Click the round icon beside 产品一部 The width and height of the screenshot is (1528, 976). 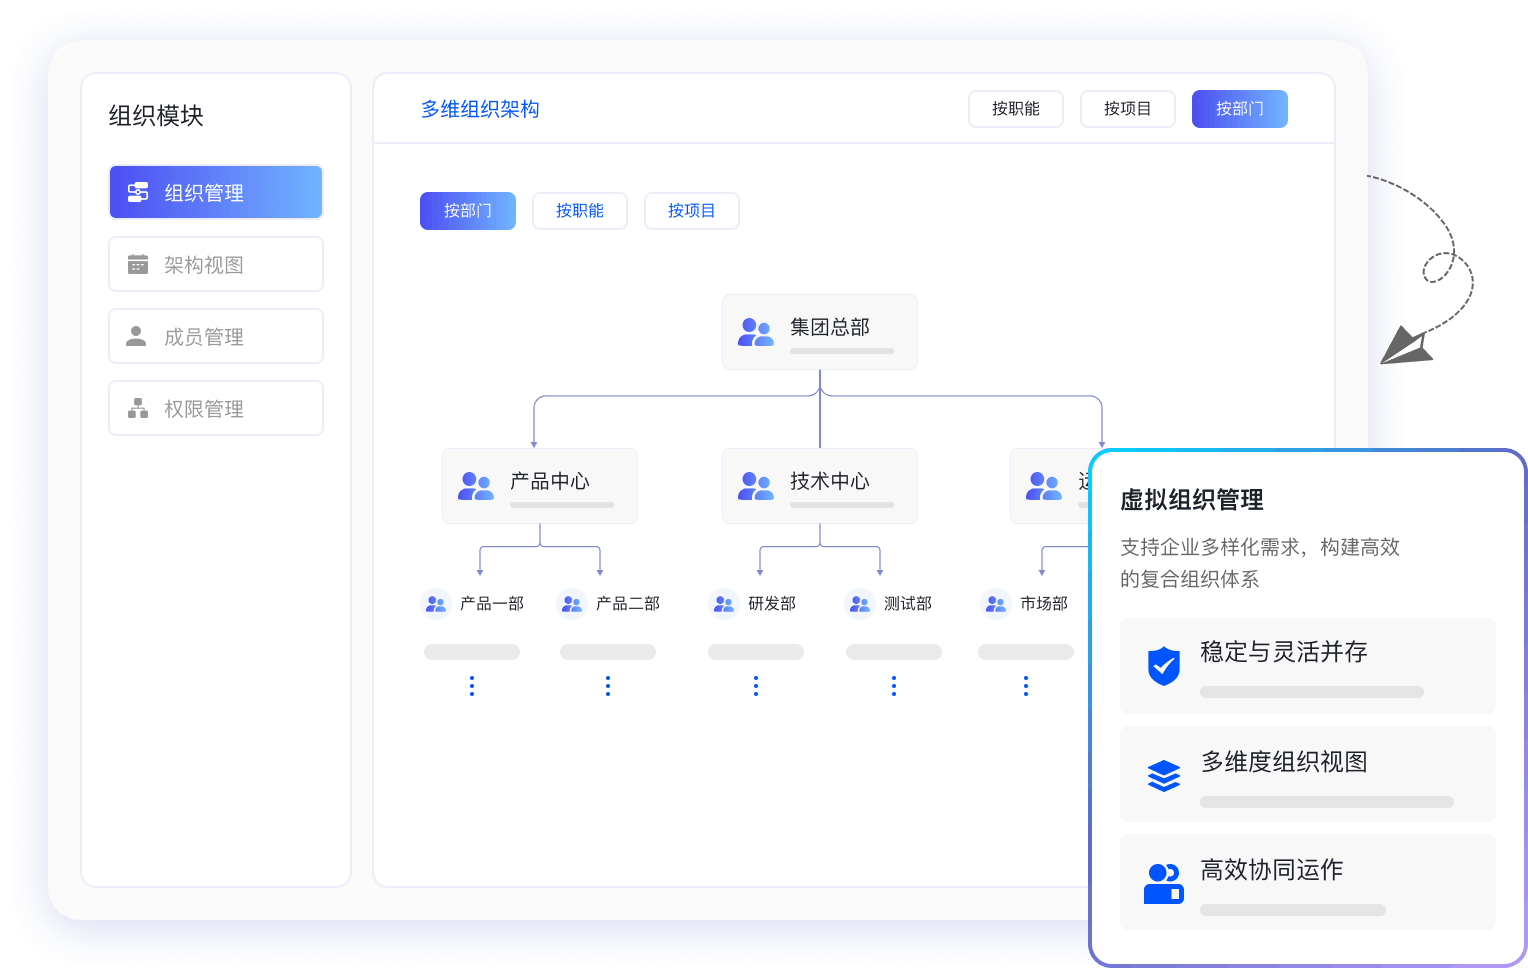click(436, 604)
